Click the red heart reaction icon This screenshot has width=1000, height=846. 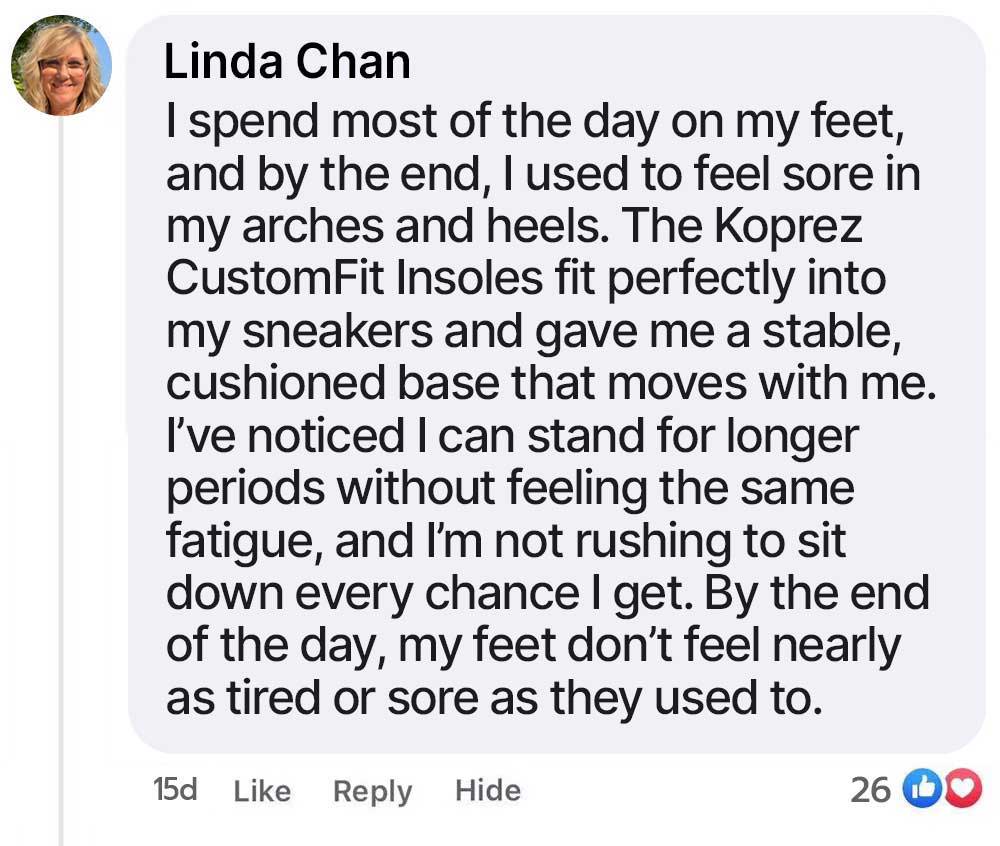click(x=963, y=789)
